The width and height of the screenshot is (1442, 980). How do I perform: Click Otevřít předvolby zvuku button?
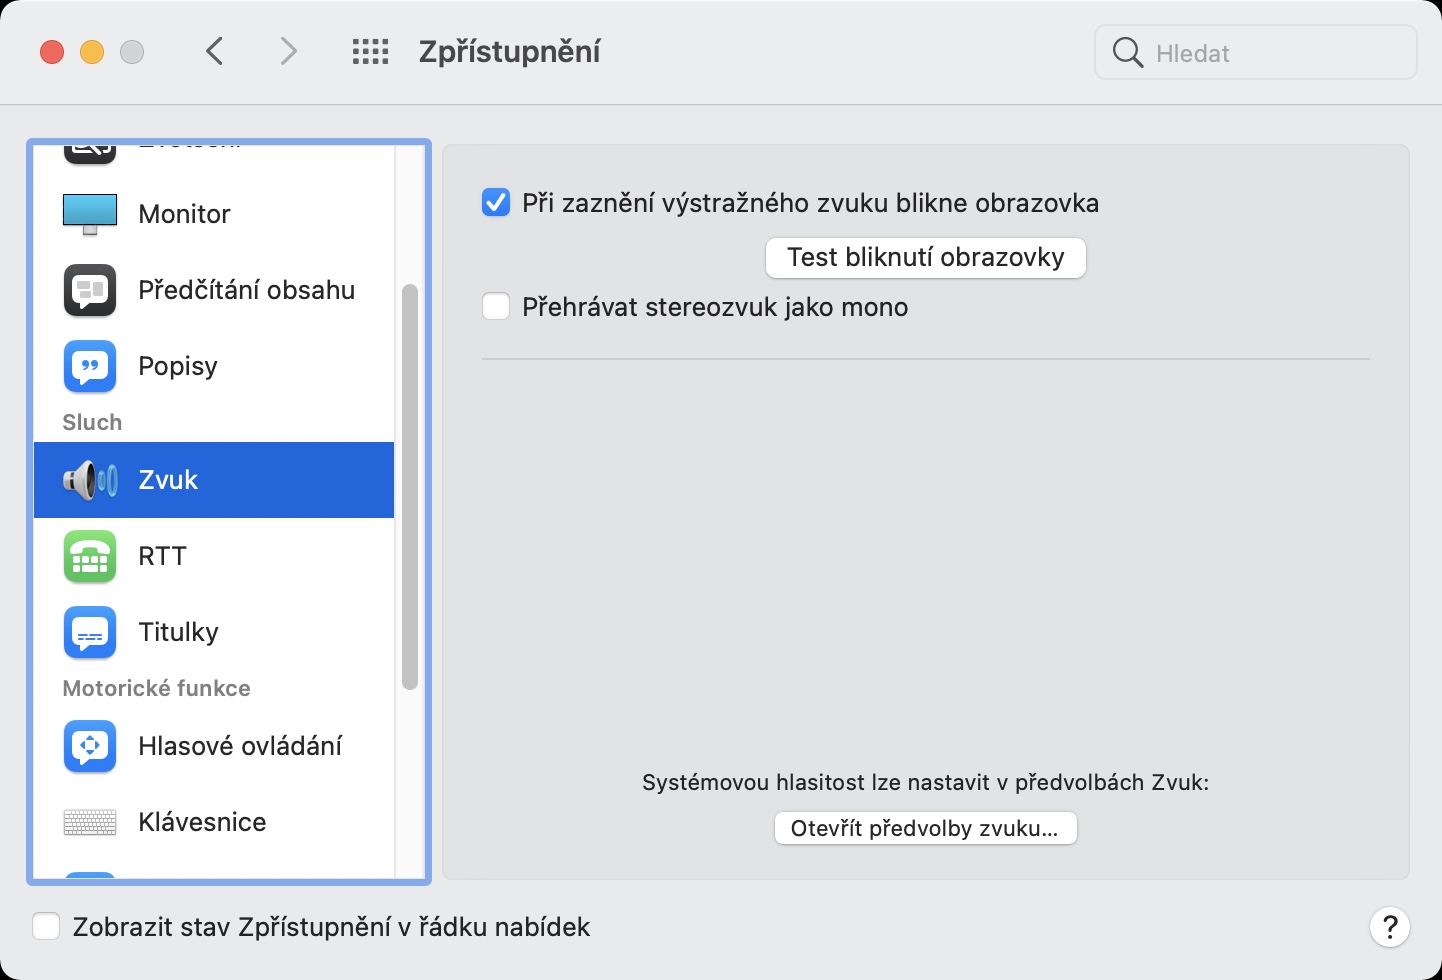coord(925,828)
